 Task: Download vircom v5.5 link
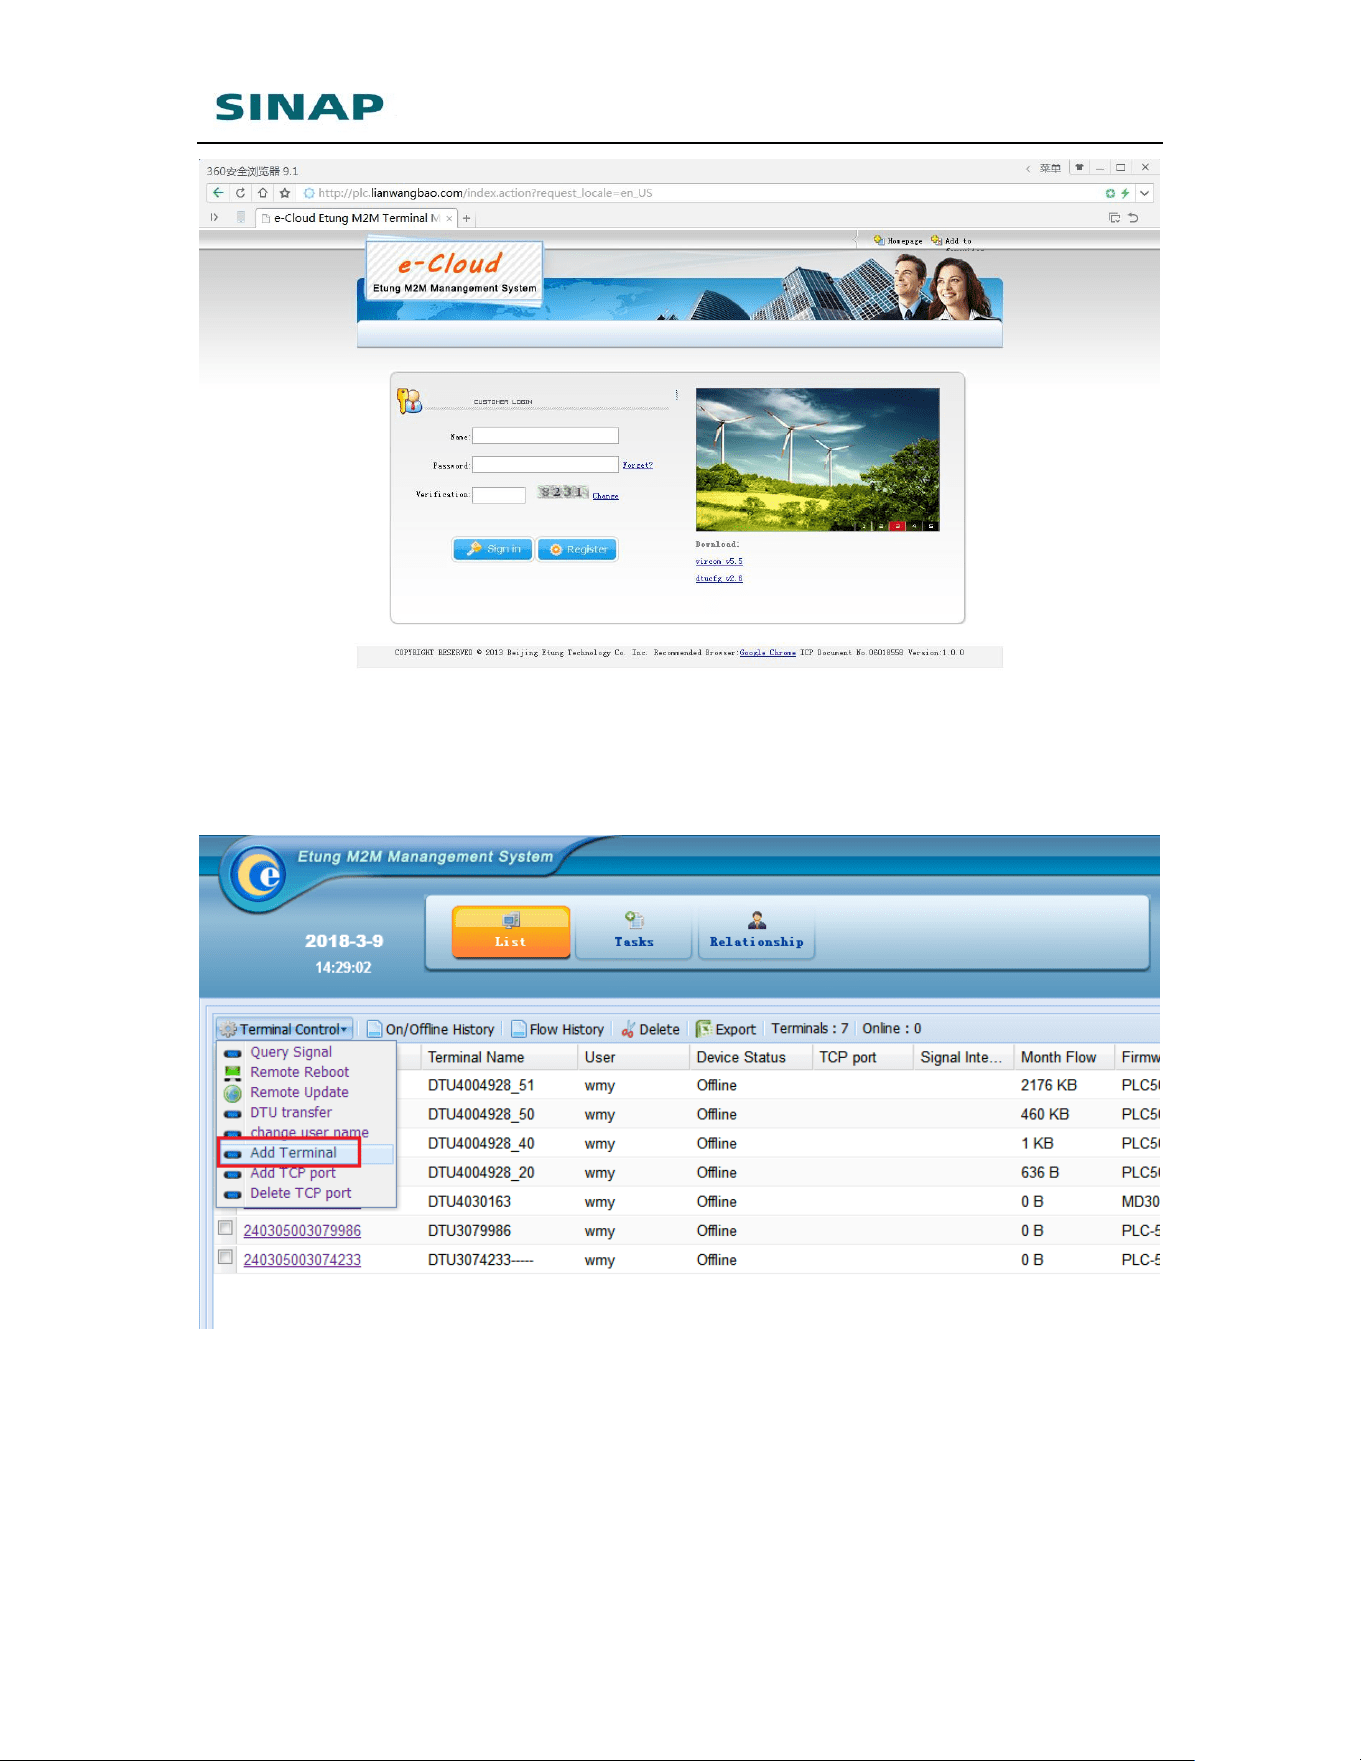pos(719,562)
